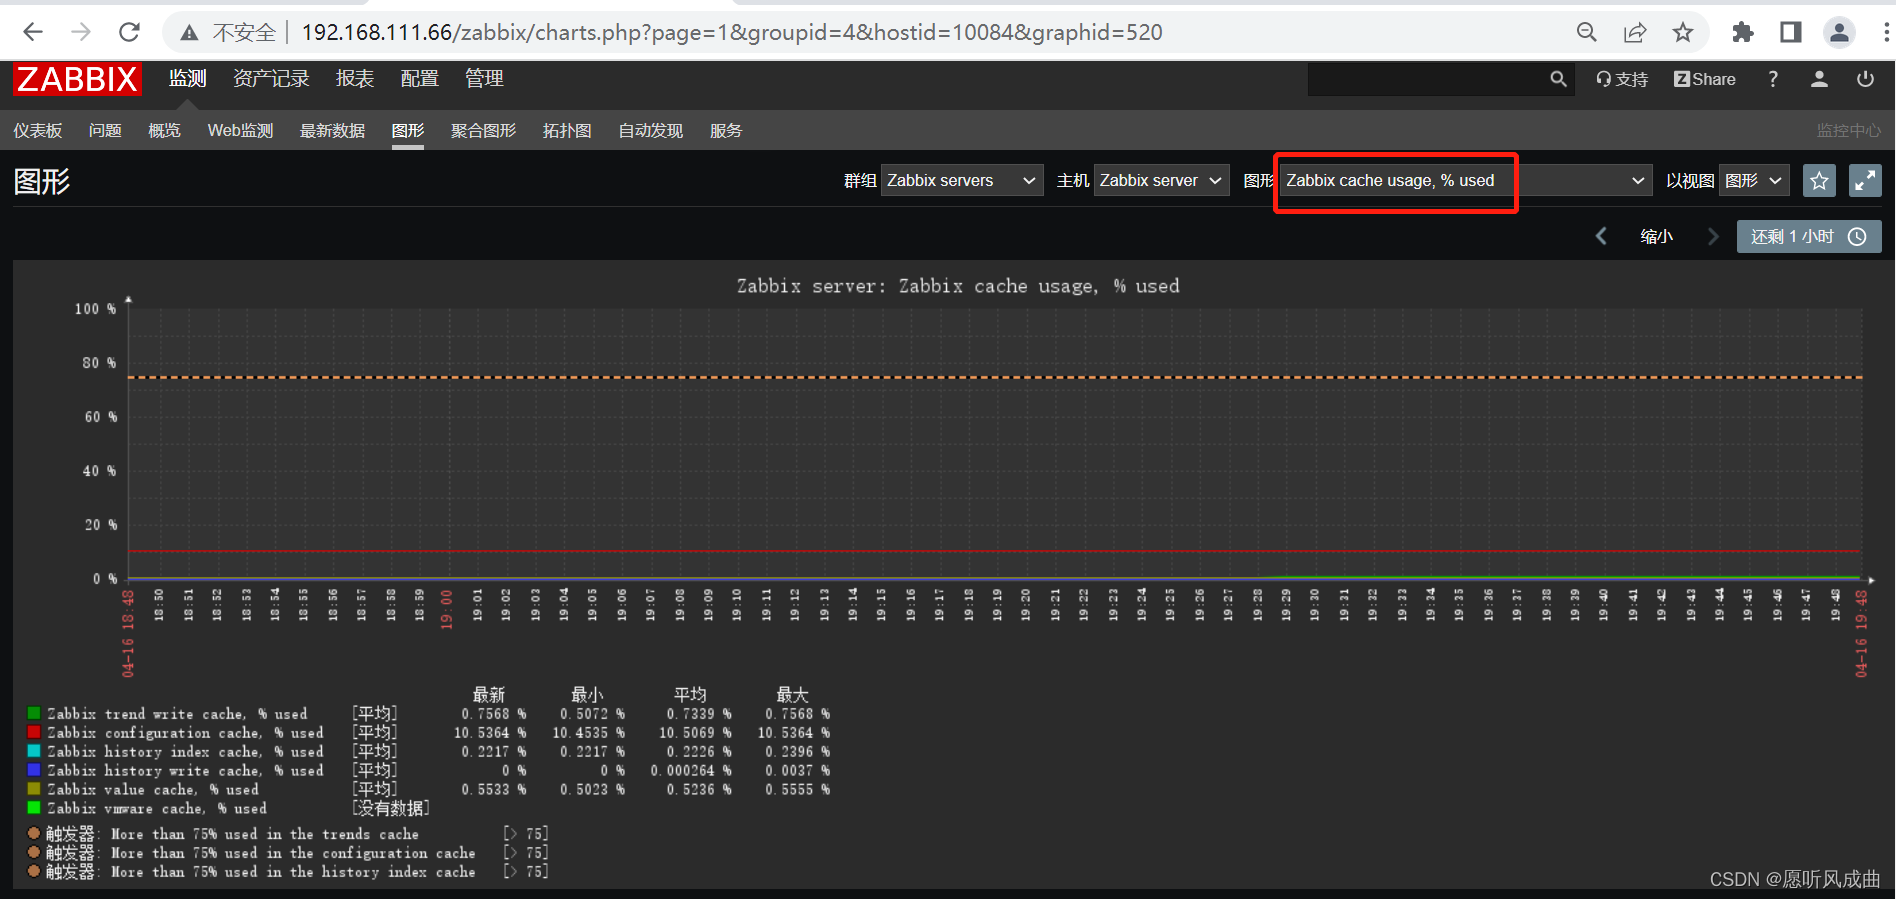The image size is (1896, 899).
Task: Click the logout power icon
Action: [x=1865, y=79]
